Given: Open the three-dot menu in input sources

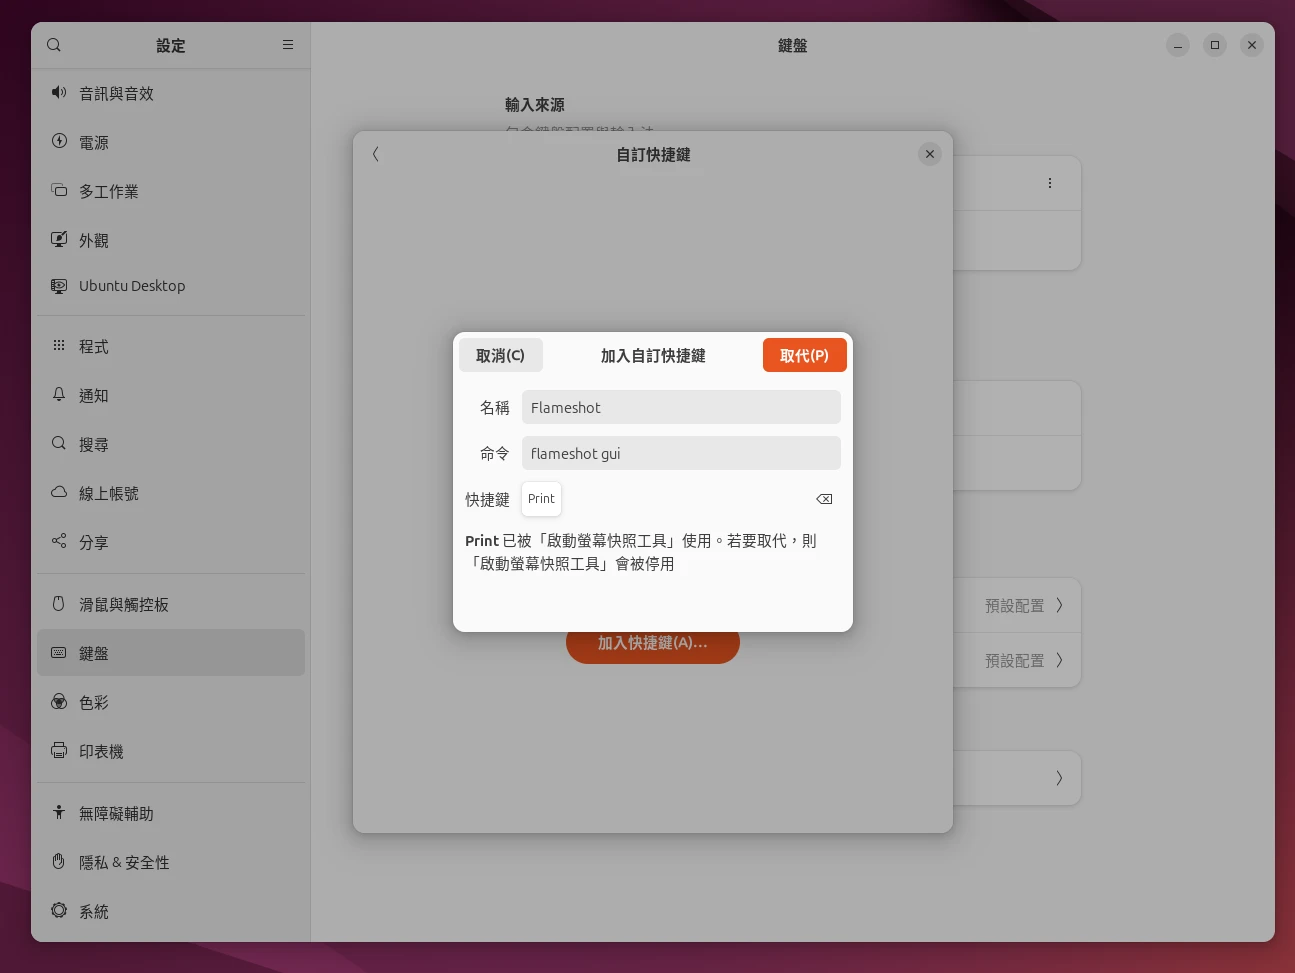Looking at the screenshot, I should (x=1049, y=183).
